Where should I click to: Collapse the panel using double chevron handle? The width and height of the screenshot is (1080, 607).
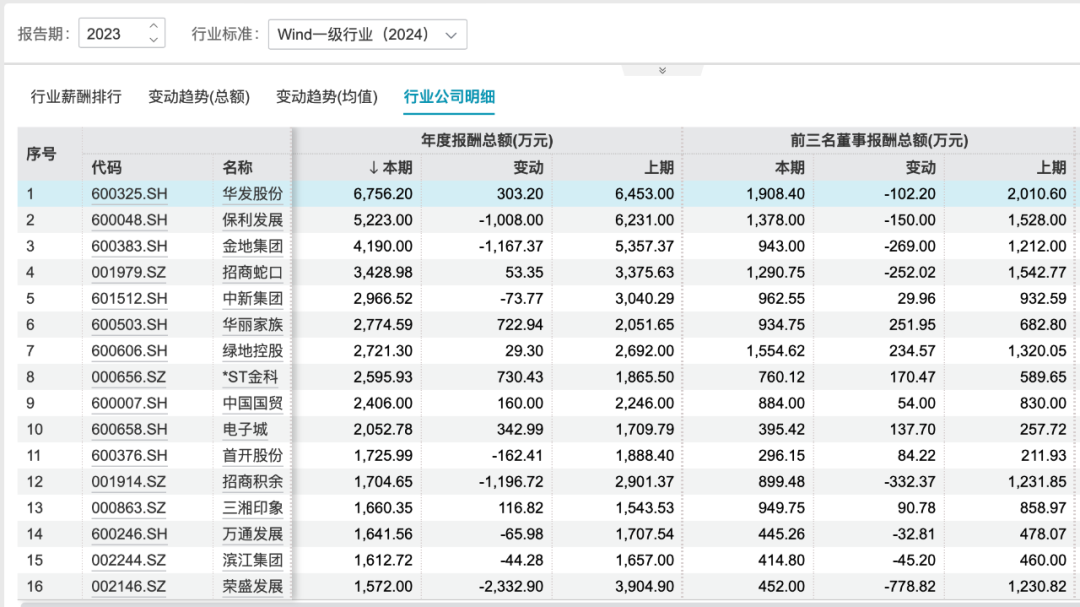click(x=662, y=70)
